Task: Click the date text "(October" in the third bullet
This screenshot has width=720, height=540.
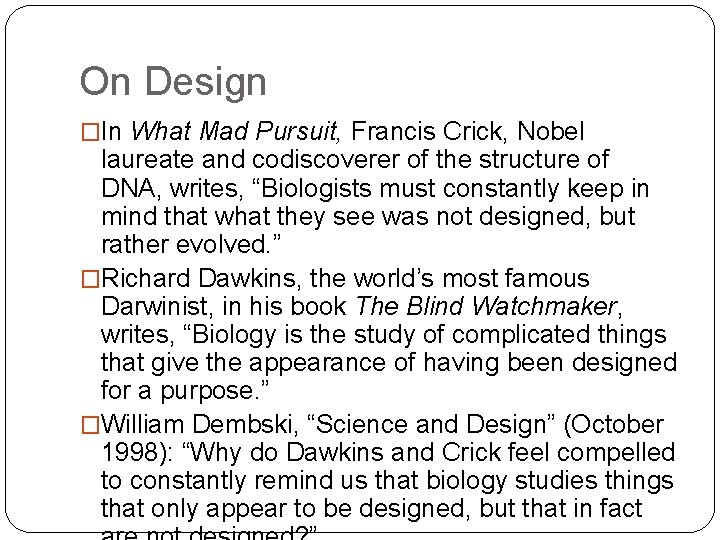Action: pos(614,425)
